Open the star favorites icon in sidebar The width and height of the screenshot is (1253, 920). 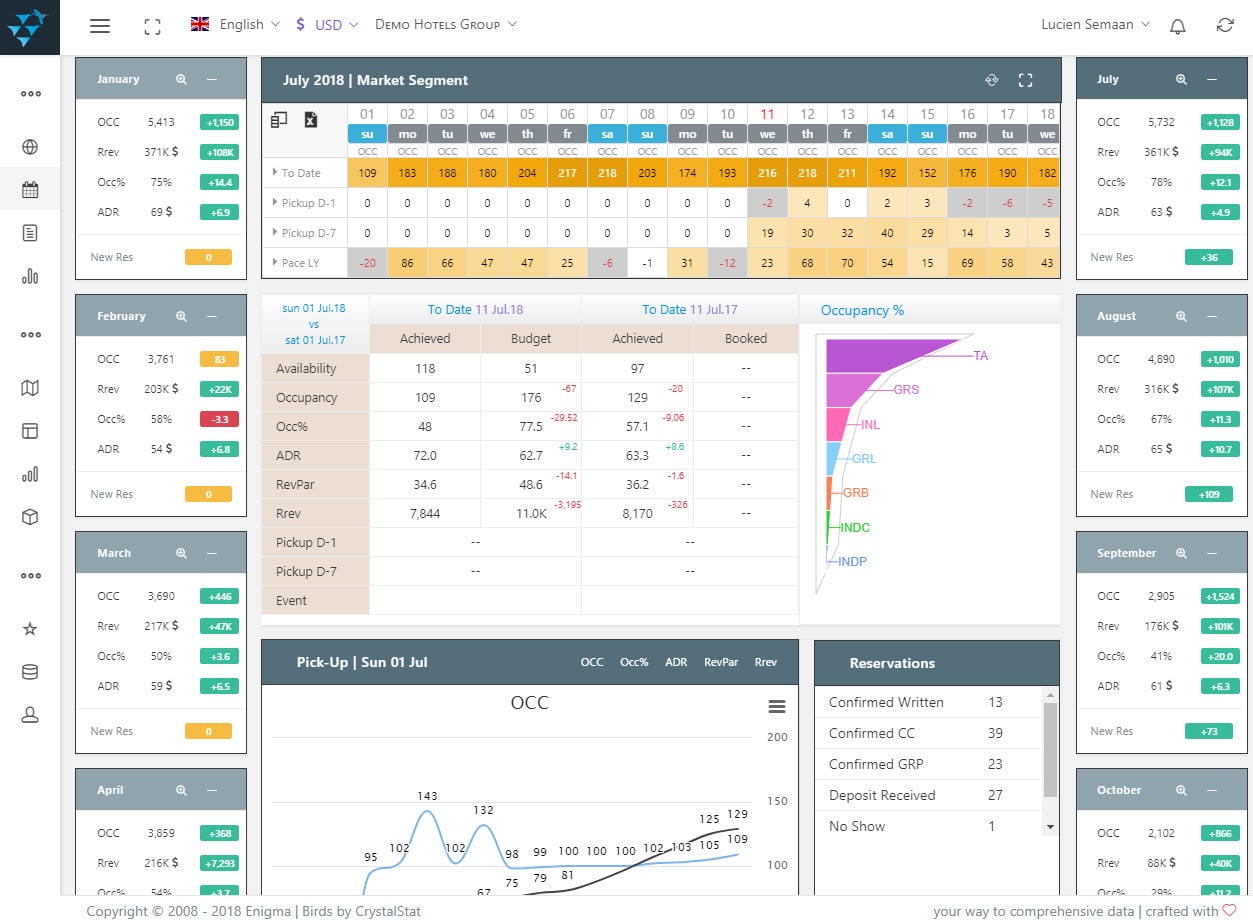coord(30,629)
